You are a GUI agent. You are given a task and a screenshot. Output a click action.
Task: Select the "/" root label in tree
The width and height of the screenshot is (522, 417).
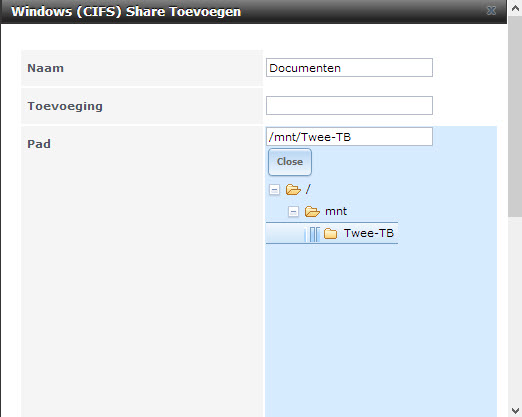308,189
